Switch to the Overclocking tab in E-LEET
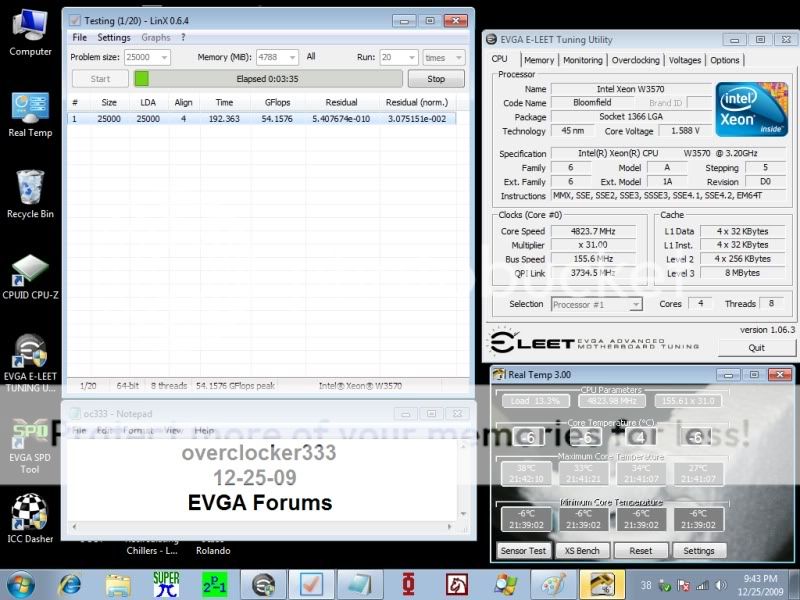 click(635, 60)
